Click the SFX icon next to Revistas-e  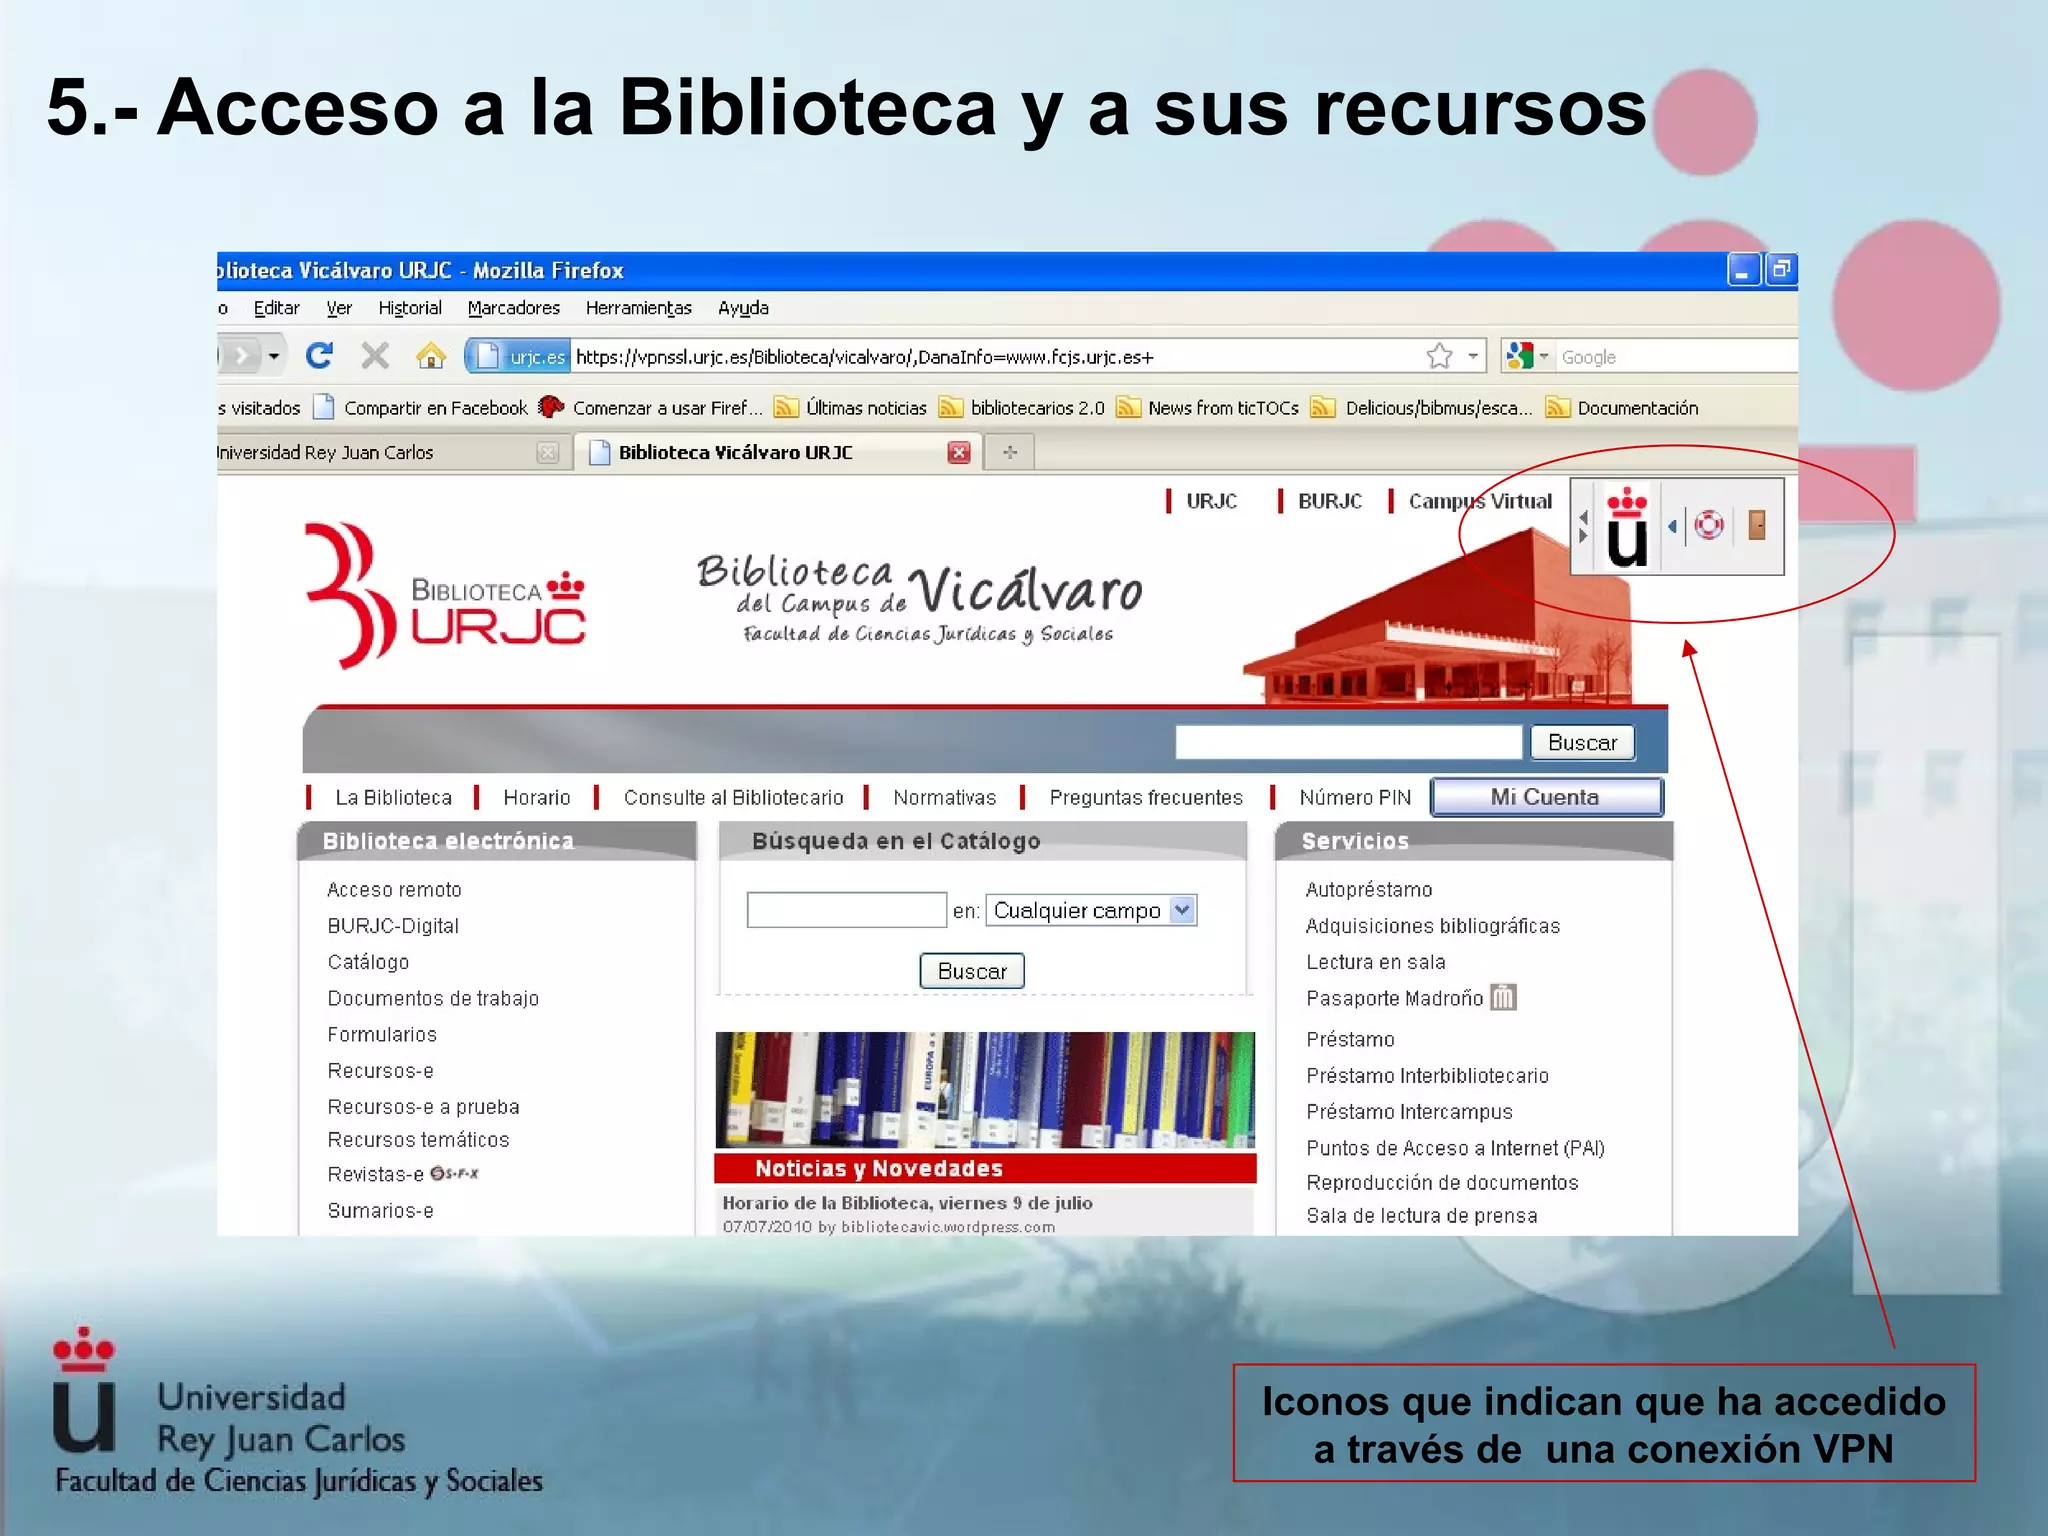455,1173
